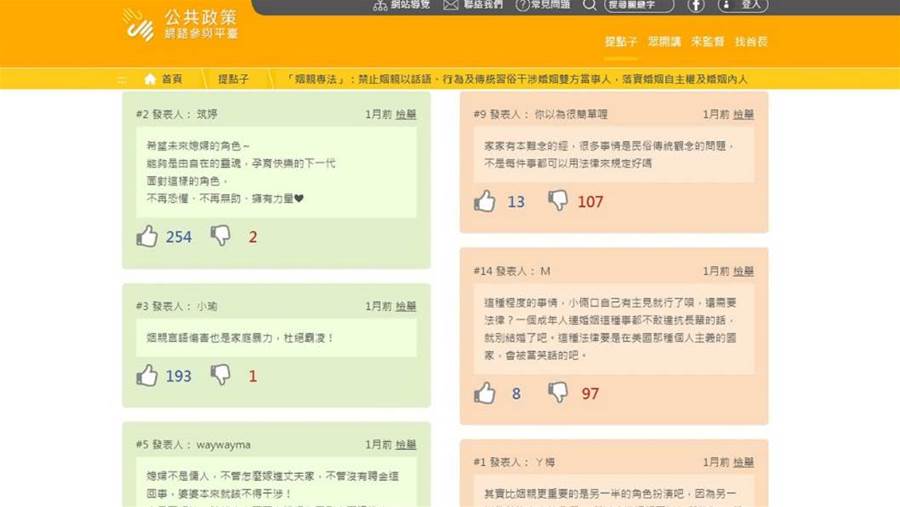Open the Facebook icon in header
The image size is (900, 507).
(x=696, y=6)
